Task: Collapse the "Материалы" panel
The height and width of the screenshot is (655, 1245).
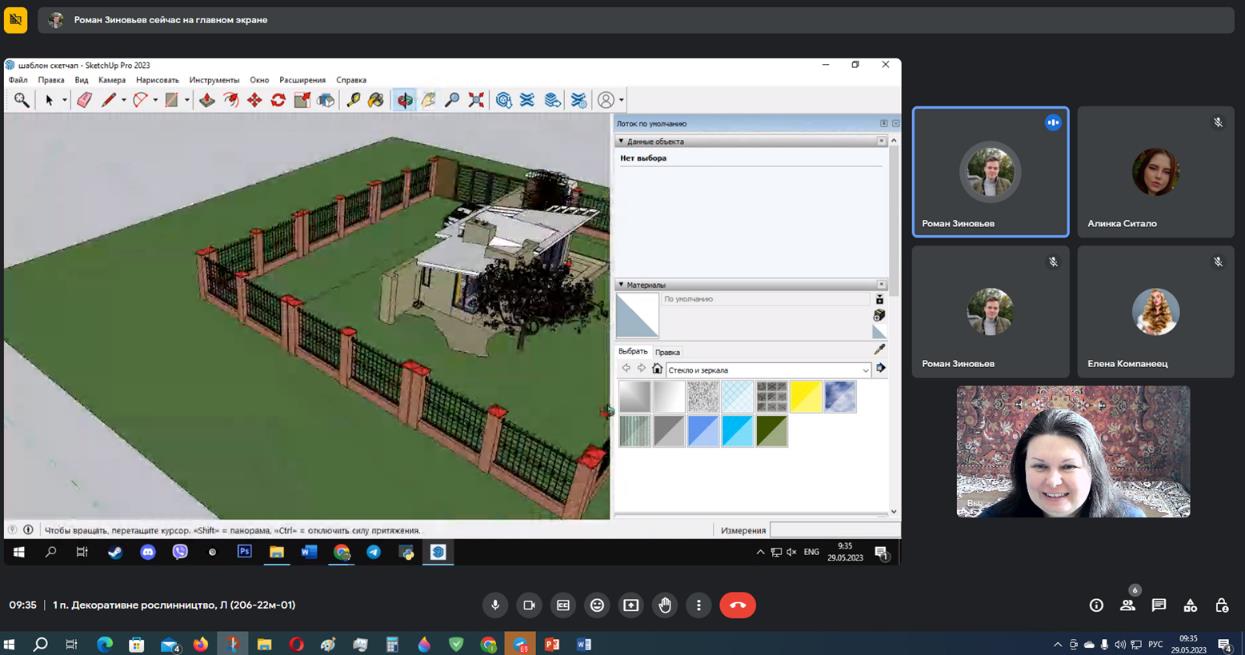Action: coord(621,285)
